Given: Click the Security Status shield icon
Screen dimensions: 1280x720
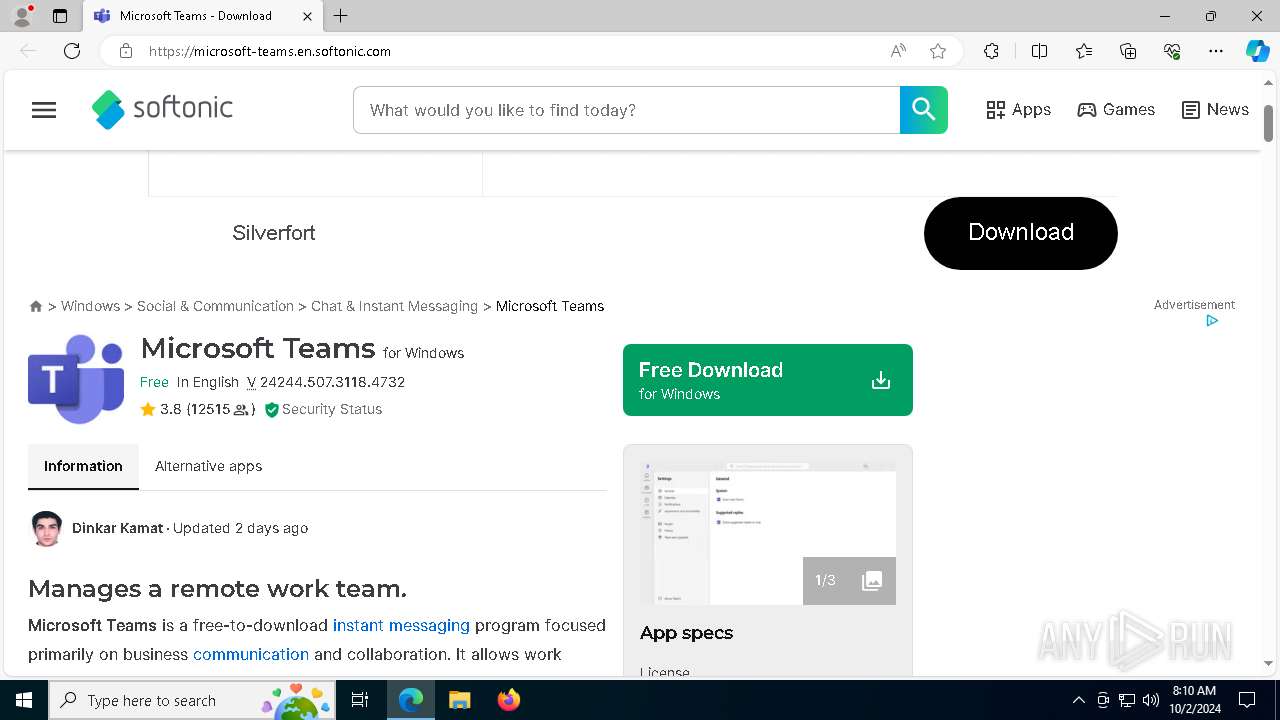Looking at the screenshot, I should tap(271, 409).
